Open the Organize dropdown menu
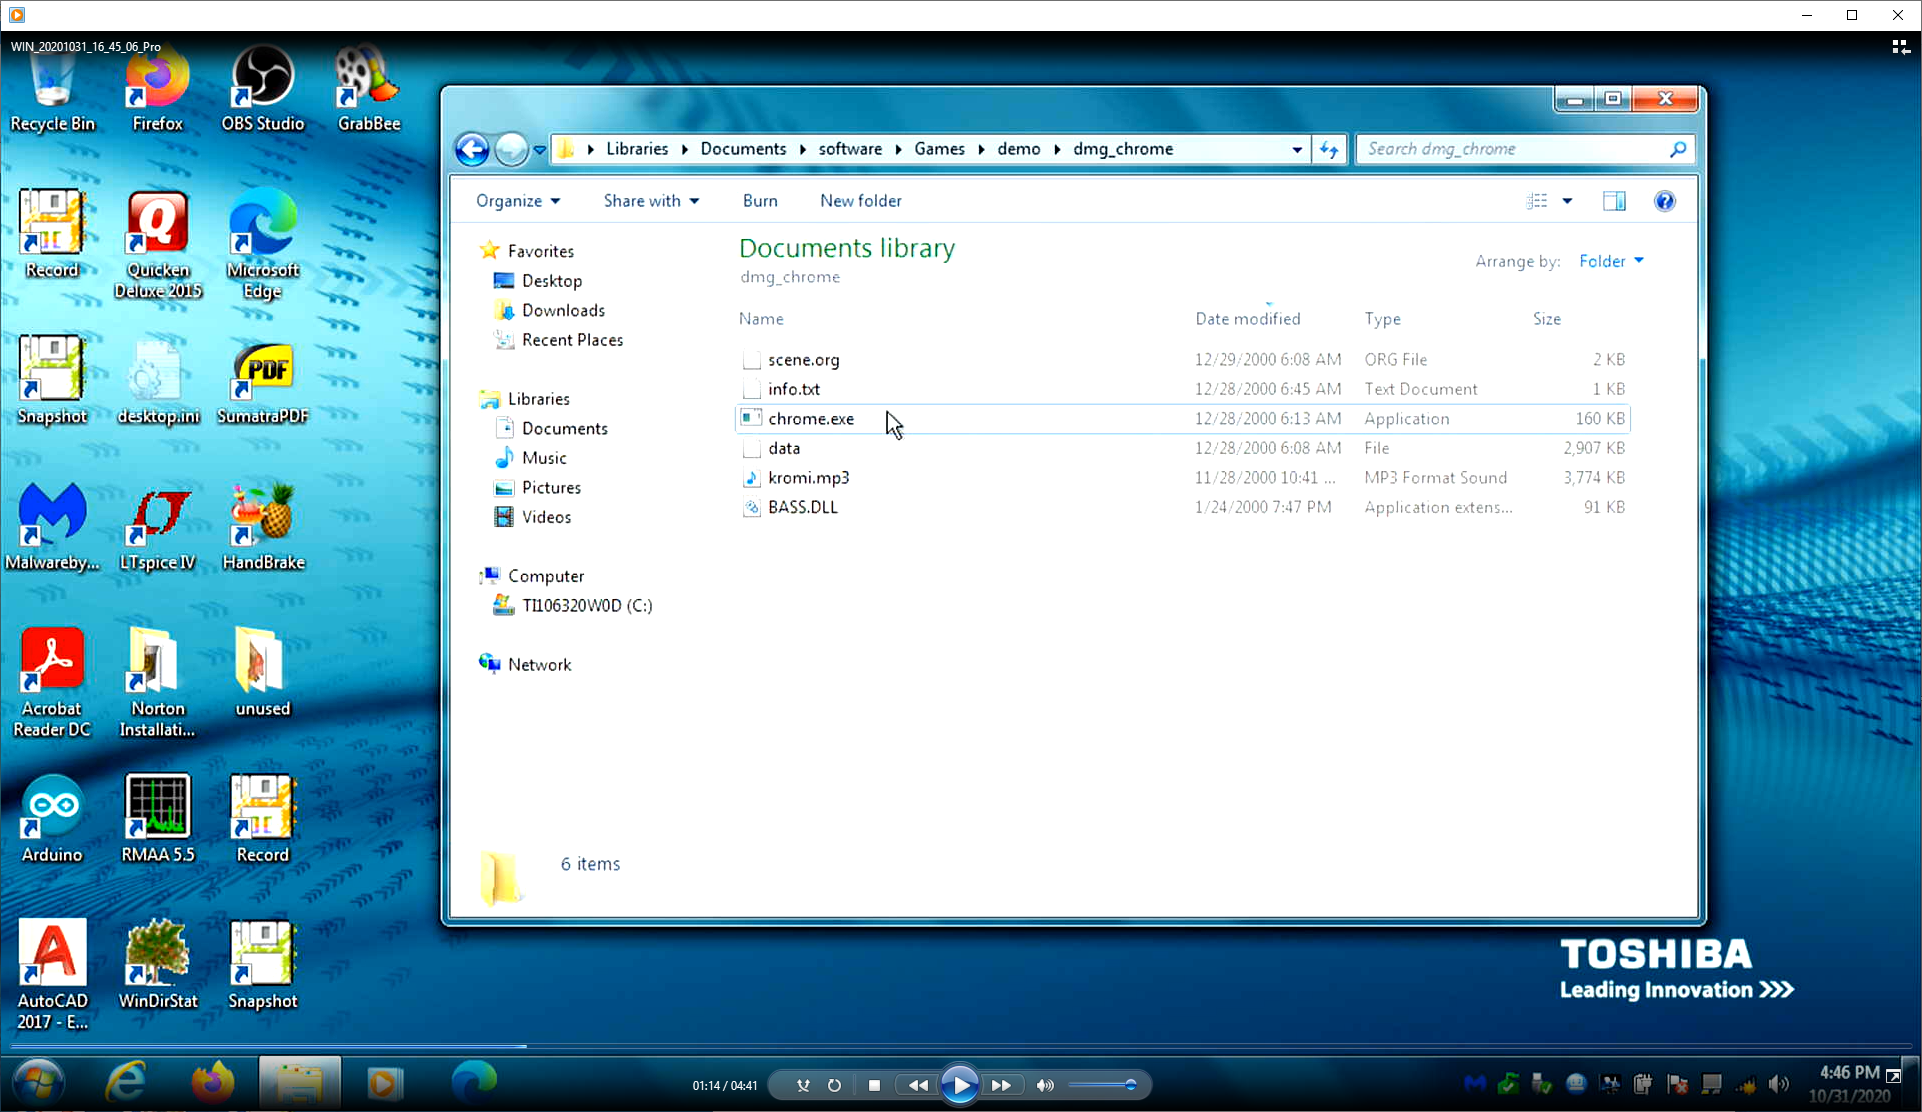This screenshot has height=1112, width=1922. 518,201
